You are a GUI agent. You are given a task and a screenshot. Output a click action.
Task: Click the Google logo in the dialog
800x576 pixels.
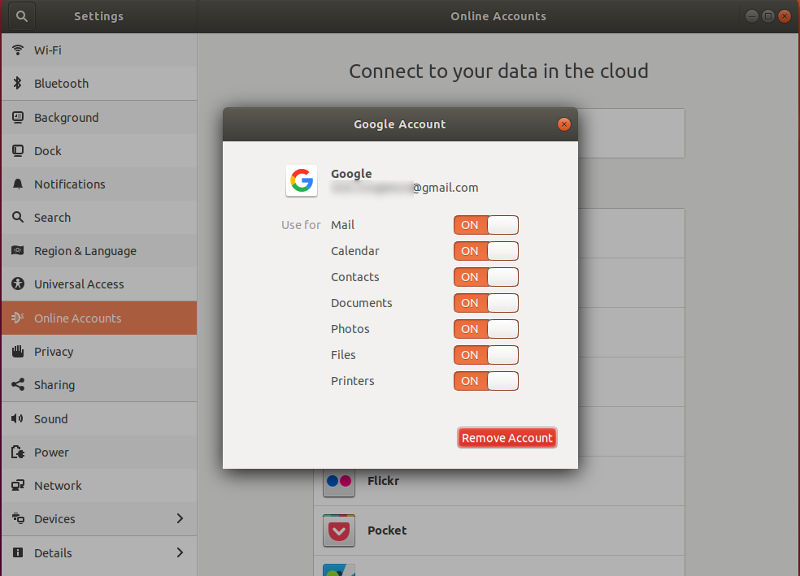301,181
